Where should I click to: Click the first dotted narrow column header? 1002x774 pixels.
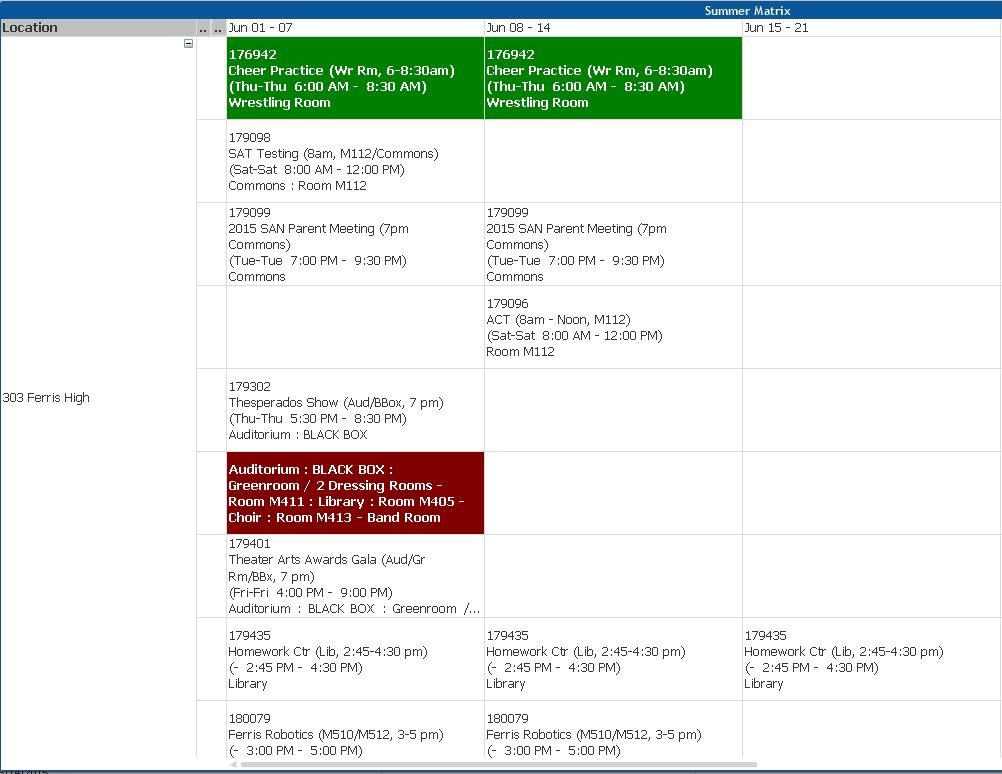204,27
